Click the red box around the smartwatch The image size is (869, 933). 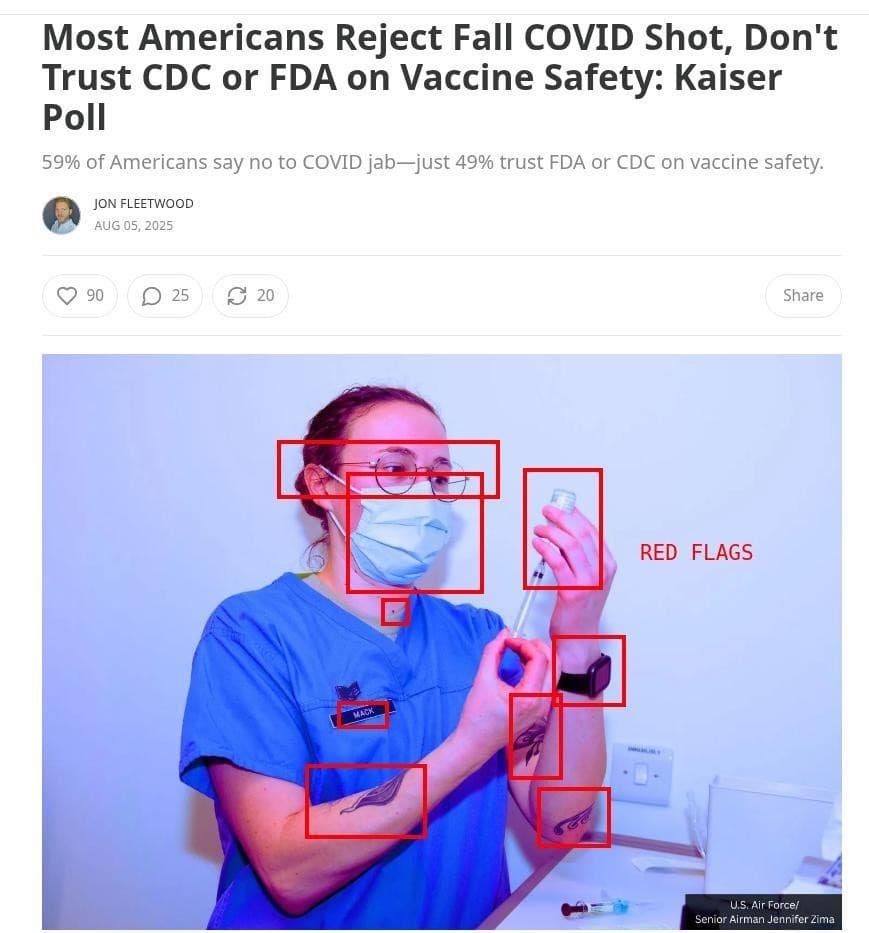click(589, 671)
